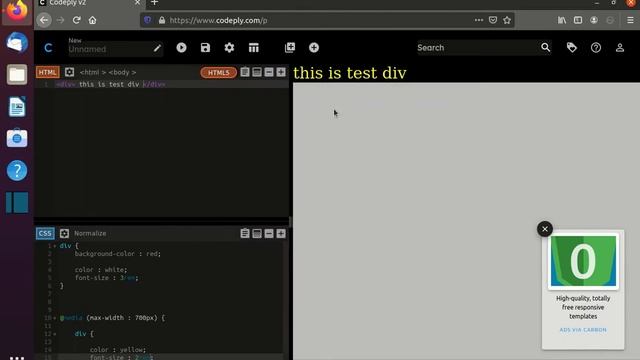Click the CSS panel layout toggle icon
The image size is (640, 360).
(x=257, y=233)
